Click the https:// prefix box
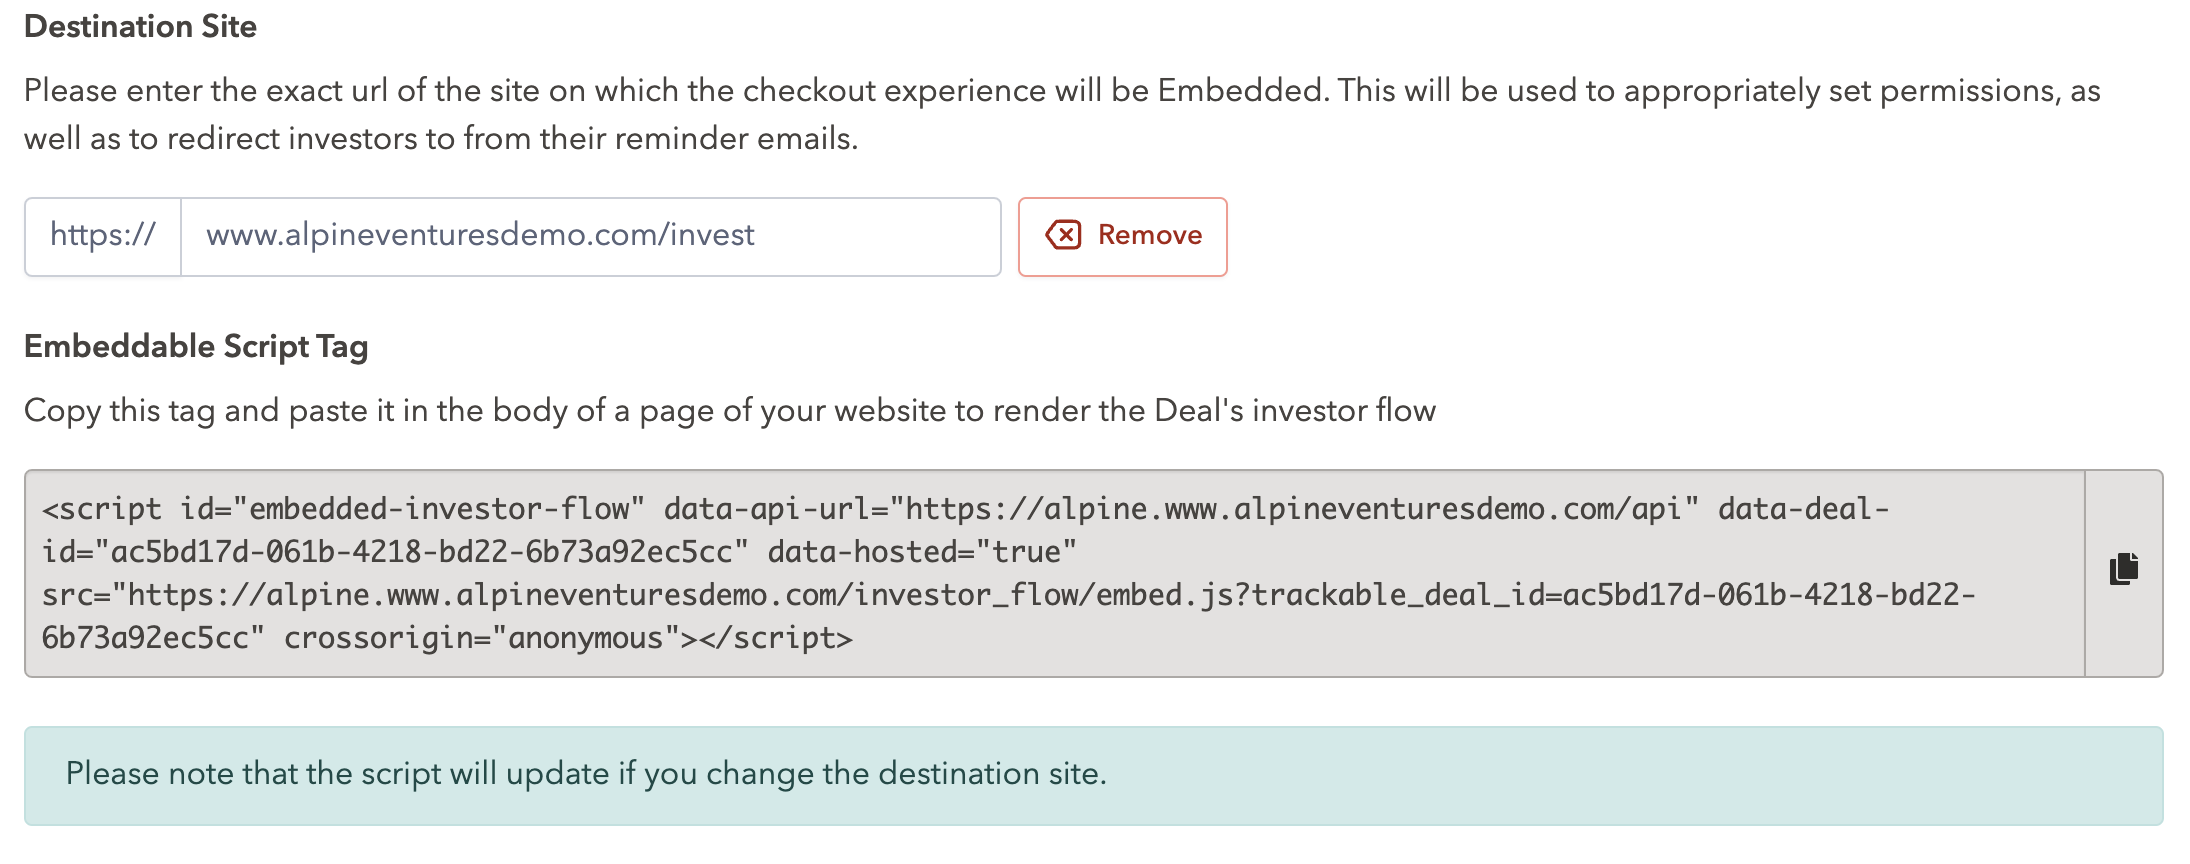Viewport: 2190px width, 864px height. [103, 236]
